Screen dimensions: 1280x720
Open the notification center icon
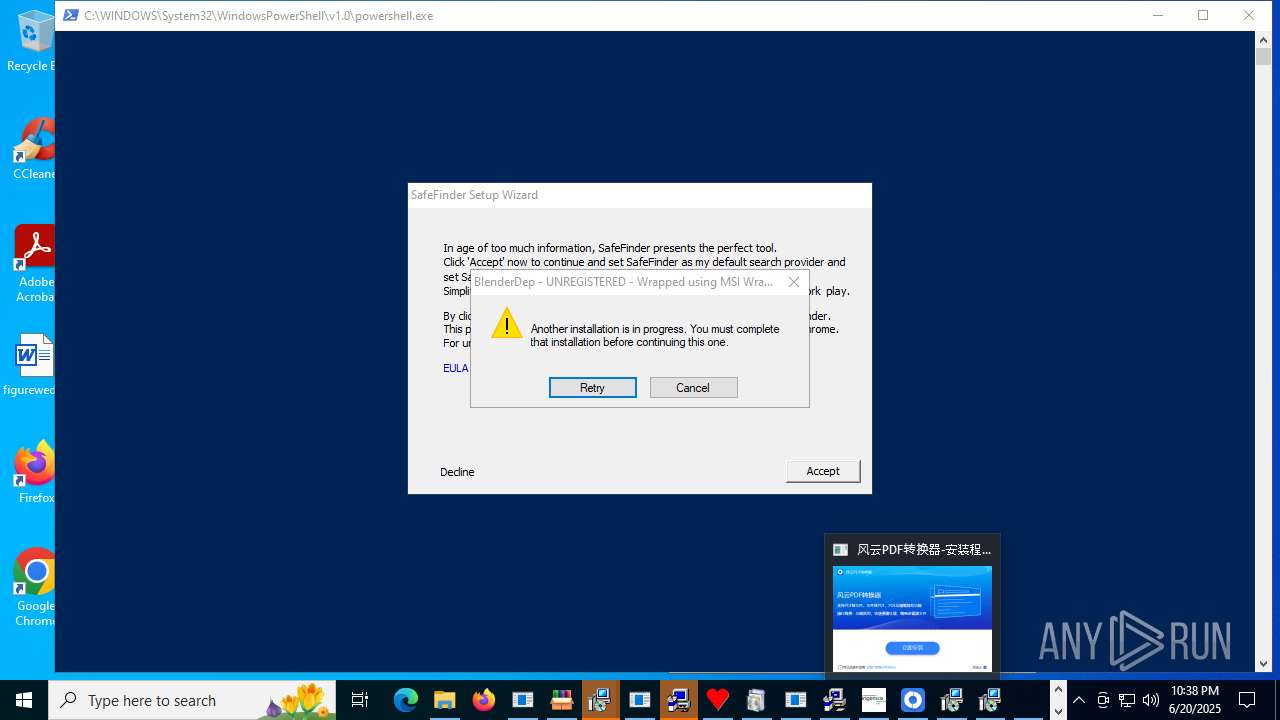pos(1247,700)
